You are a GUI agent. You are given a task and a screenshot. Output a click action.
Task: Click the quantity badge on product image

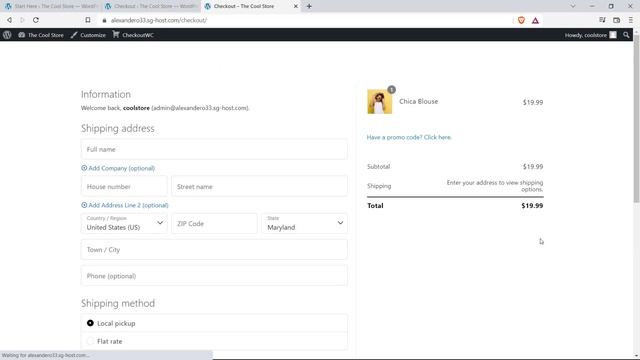391,89
